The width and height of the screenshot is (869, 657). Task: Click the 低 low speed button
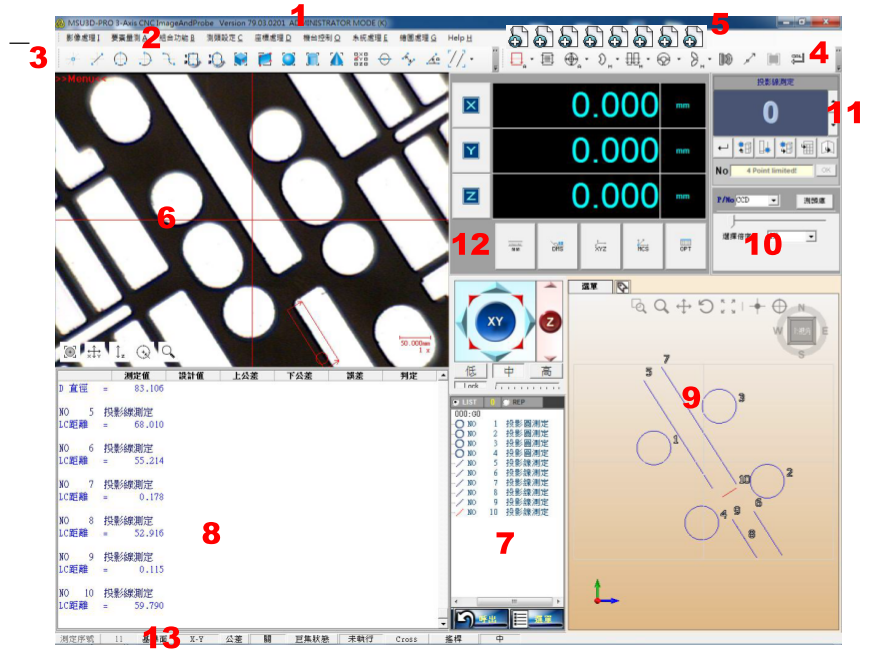[x=471, y=371]
